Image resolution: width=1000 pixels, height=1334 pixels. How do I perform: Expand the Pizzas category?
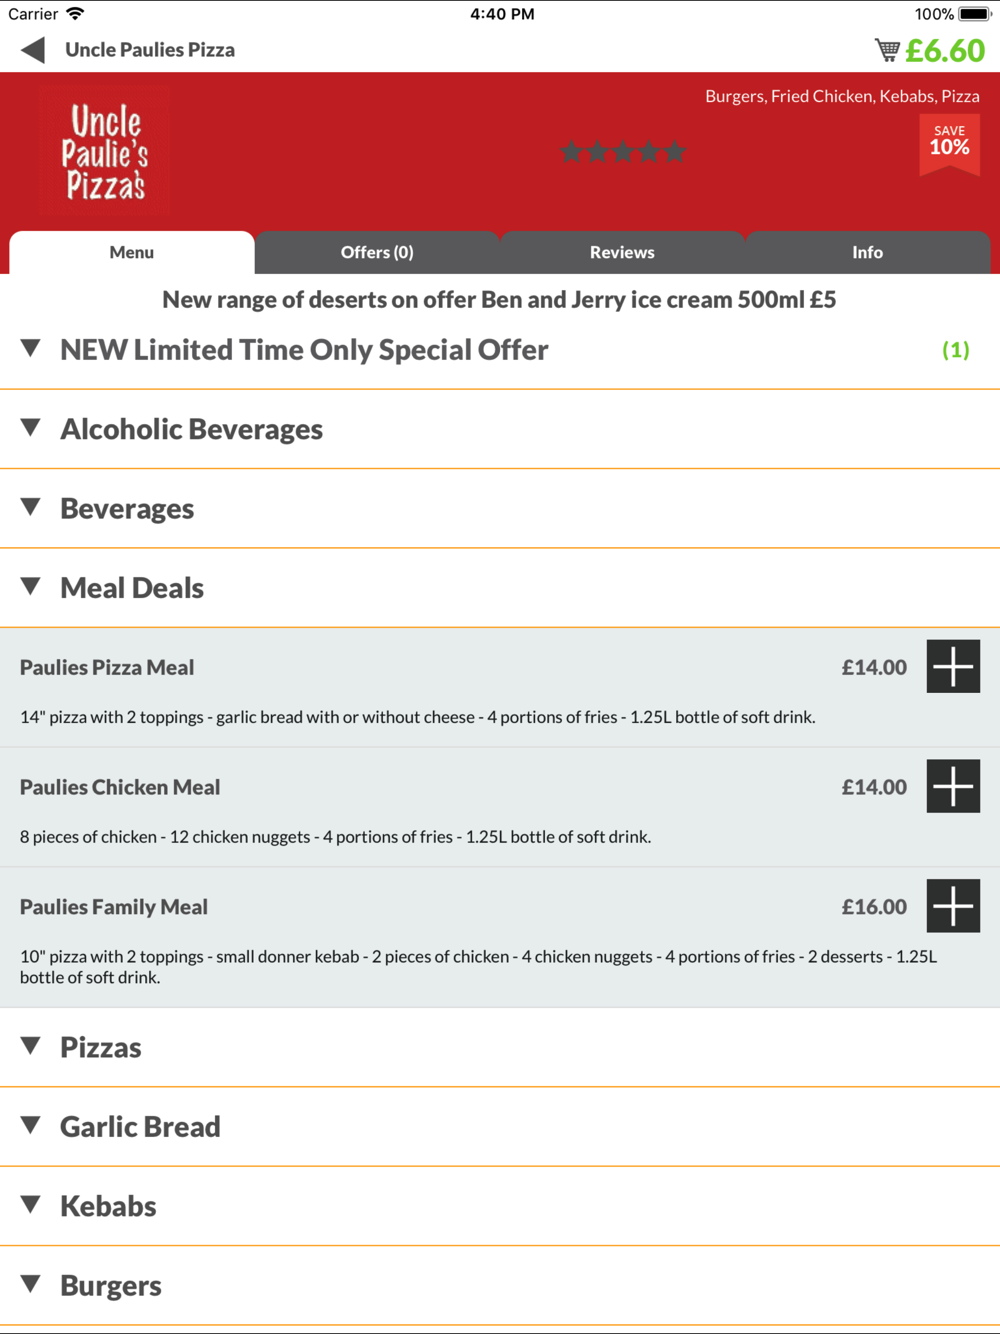click(500, 1047)
